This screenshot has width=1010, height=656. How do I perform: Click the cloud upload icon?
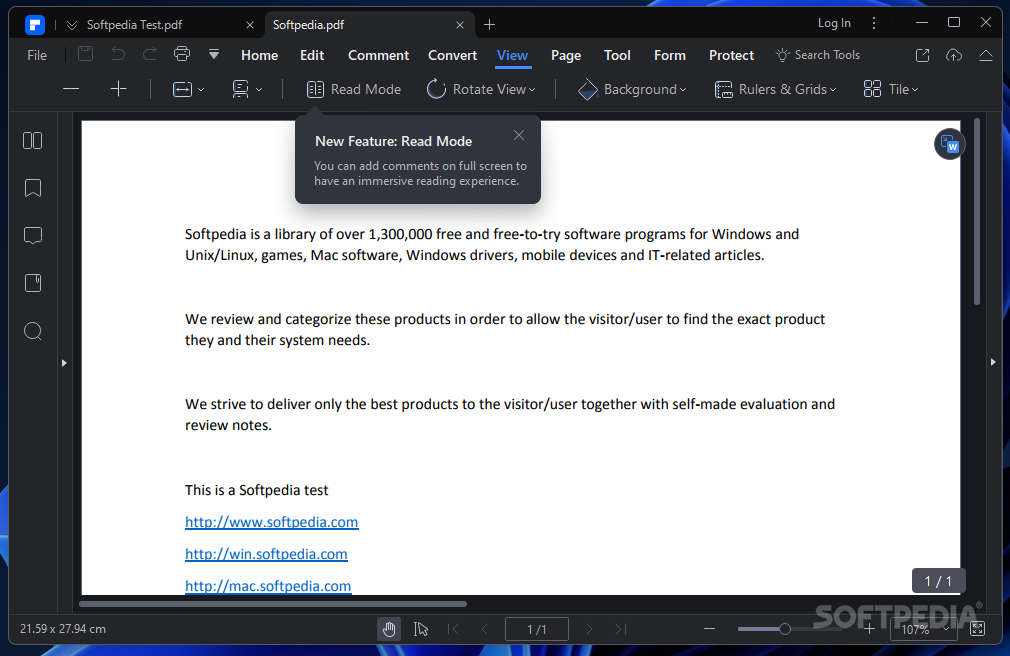(x=954, y=55)
